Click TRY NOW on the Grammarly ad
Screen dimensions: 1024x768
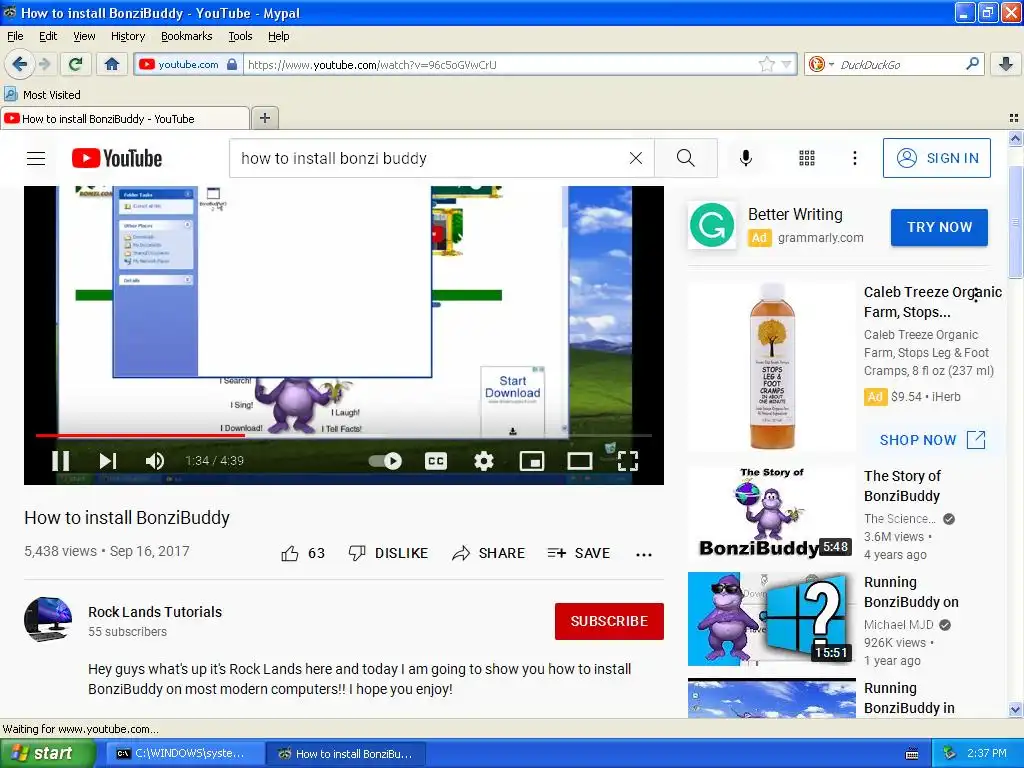[x=939, y=227]
